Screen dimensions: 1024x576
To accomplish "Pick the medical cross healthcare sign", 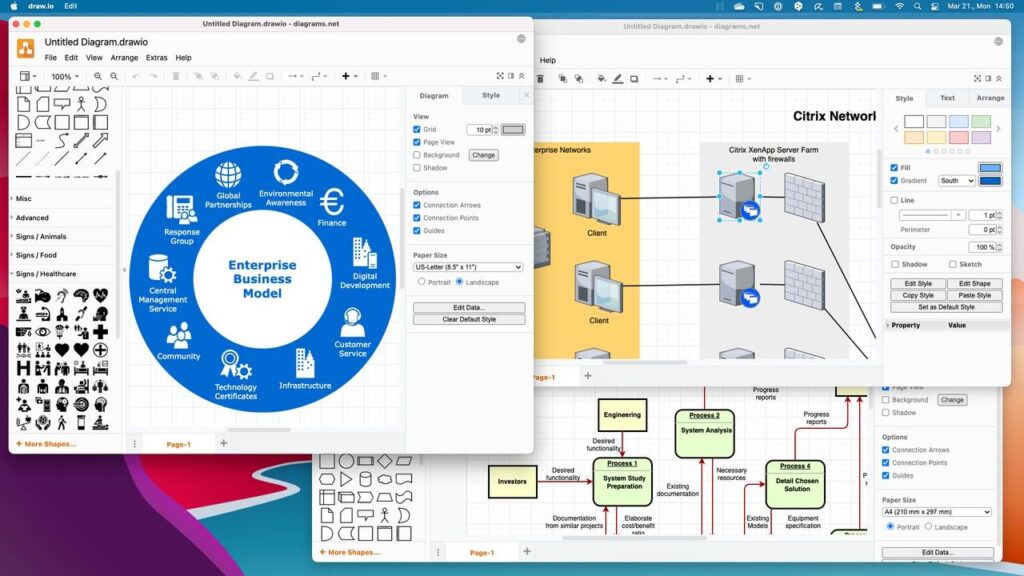I will [100, 332].
